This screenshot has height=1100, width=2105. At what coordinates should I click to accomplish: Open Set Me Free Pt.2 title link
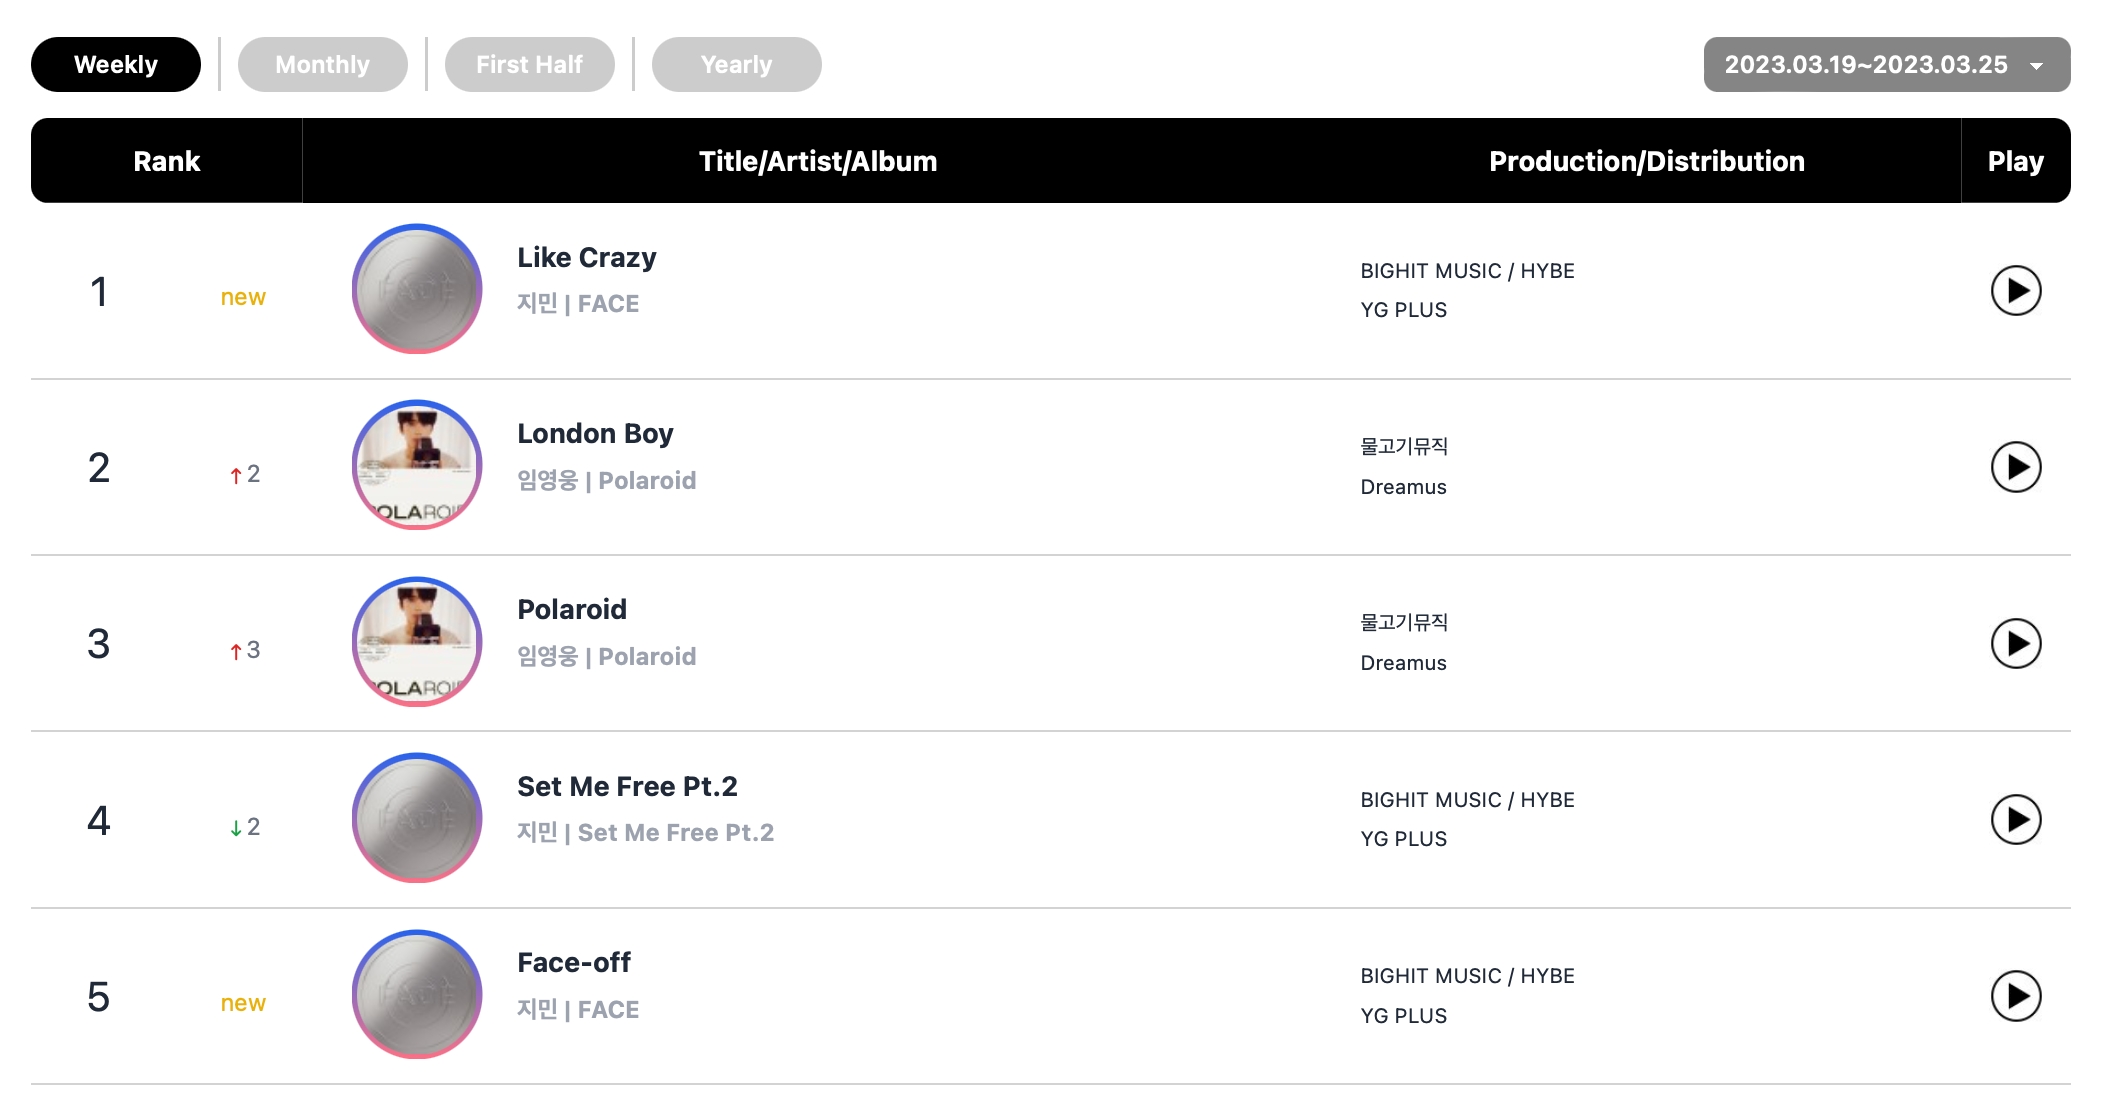627,787
